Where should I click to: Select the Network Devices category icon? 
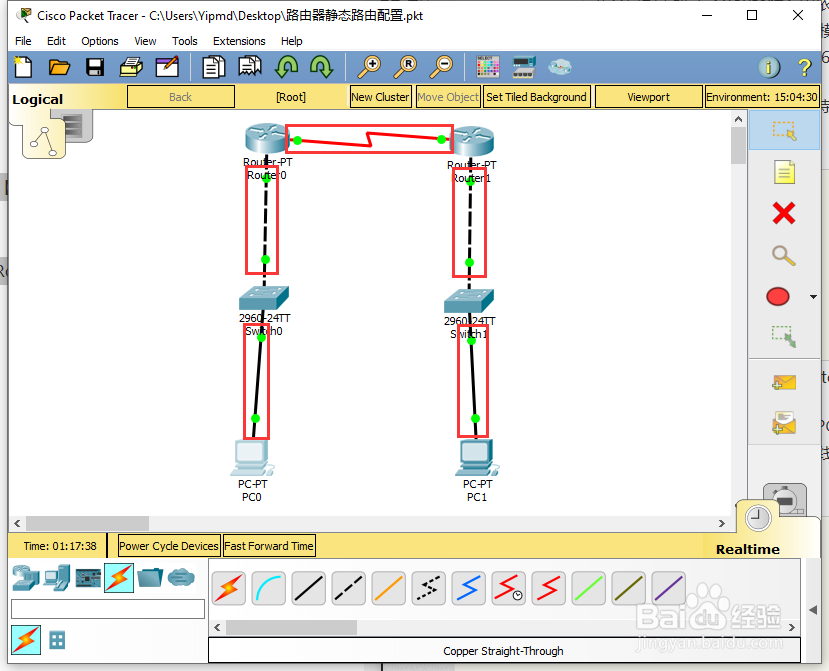tap(25, 578)
